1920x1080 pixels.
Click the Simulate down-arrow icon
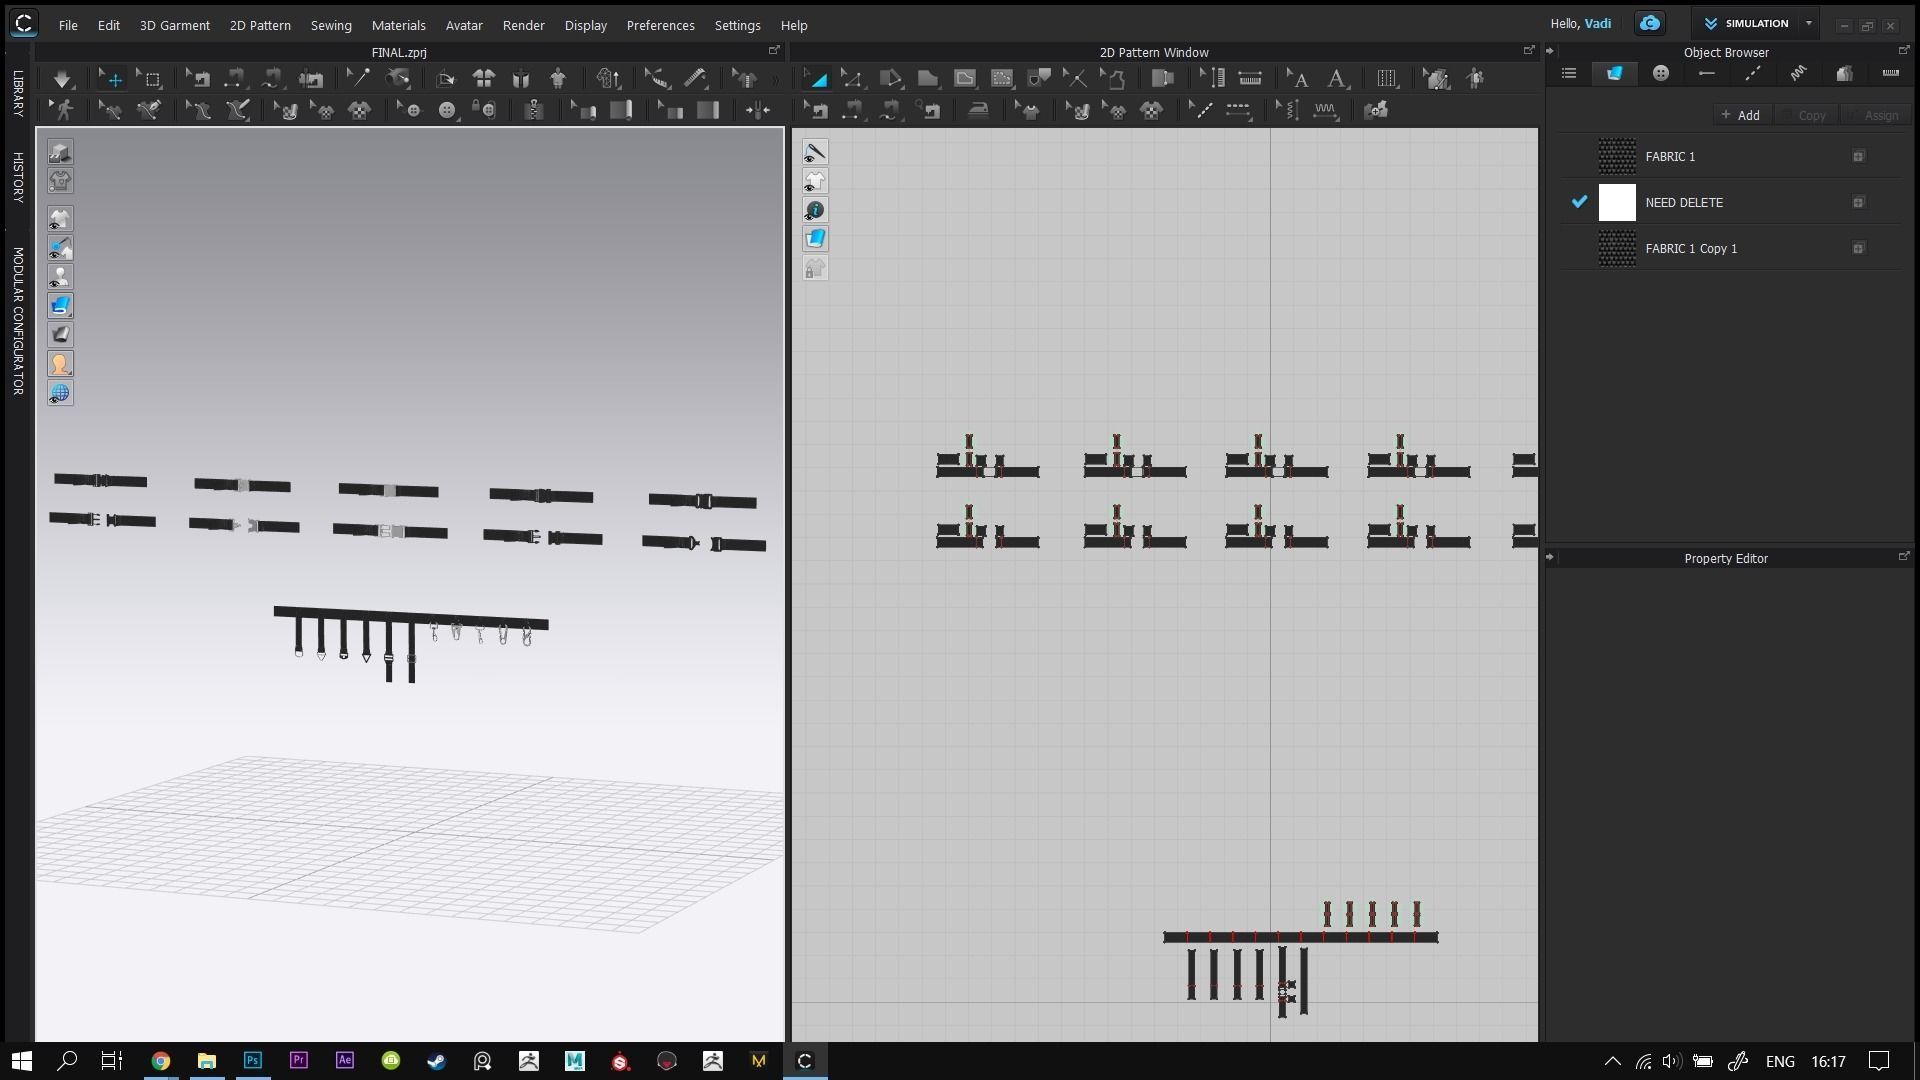62,79
